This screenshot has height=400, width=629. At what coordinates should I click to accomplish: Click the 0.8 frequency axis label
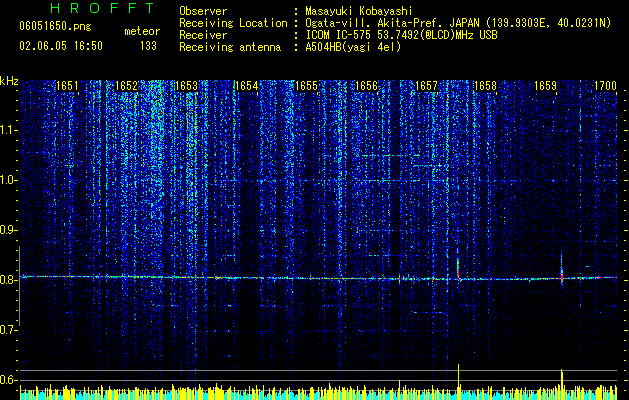[9, 280]
